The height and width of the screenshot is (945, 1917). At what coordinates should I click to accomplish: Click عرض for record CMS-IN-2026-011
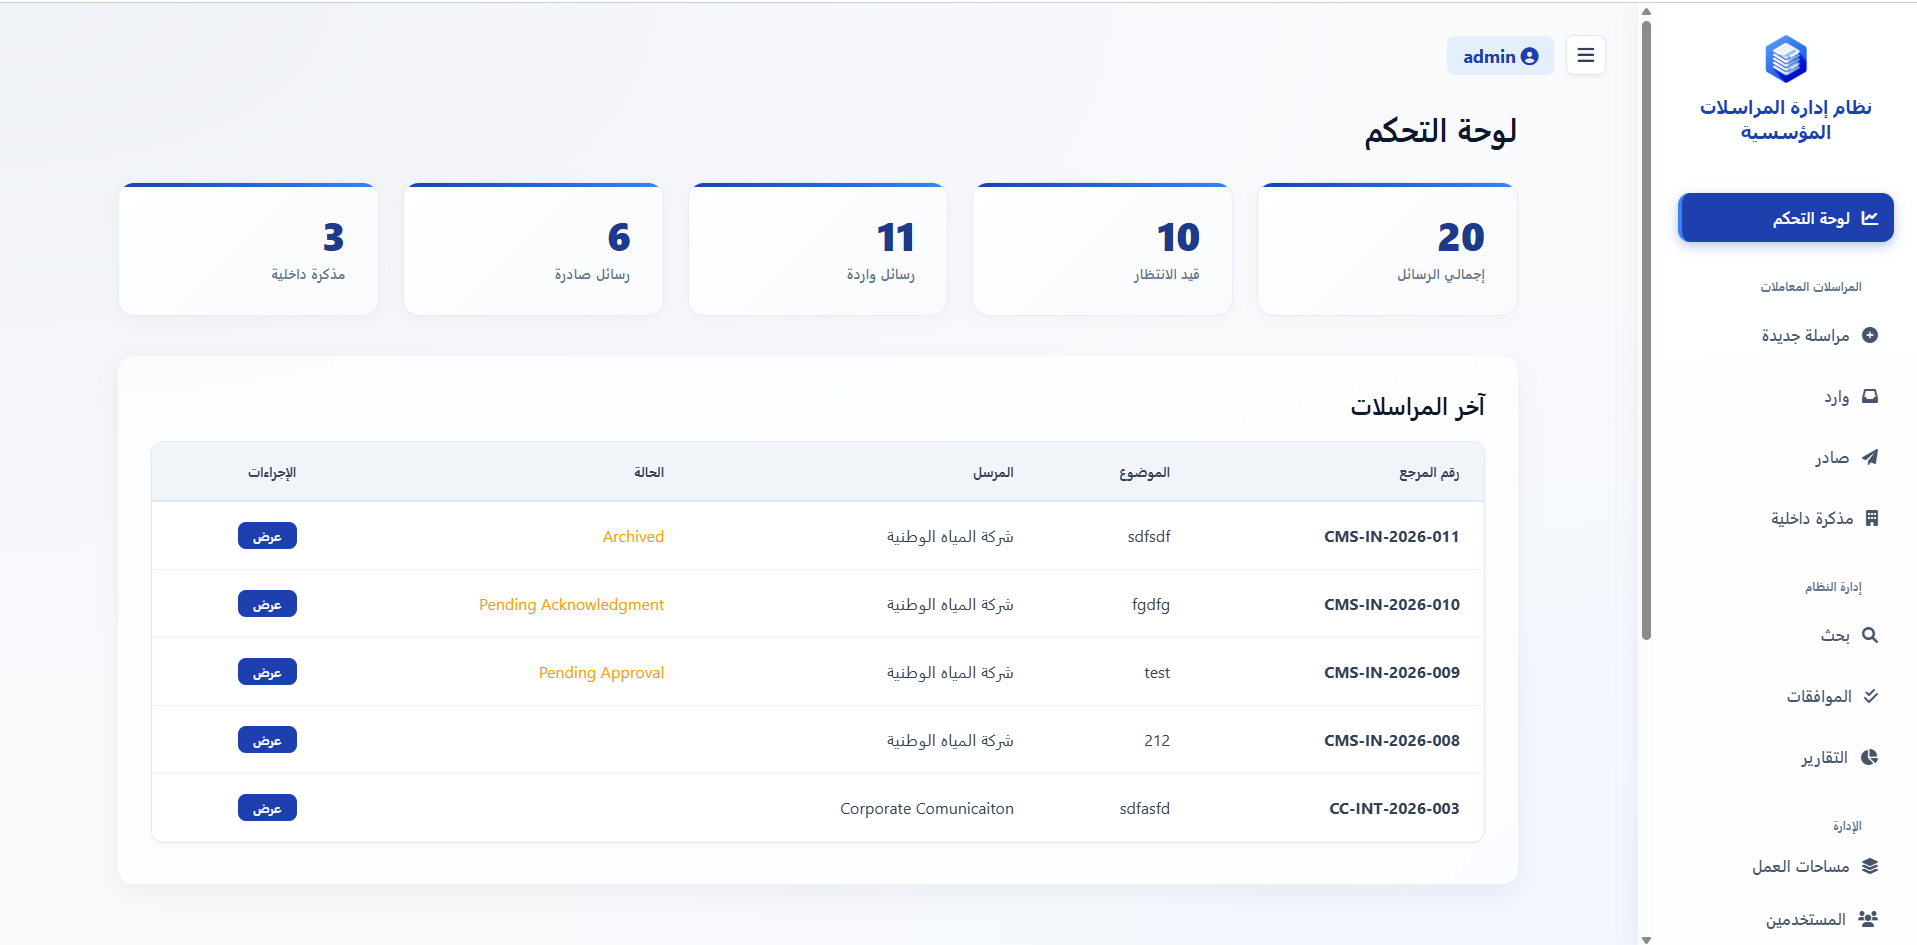[x=267, y=536]
